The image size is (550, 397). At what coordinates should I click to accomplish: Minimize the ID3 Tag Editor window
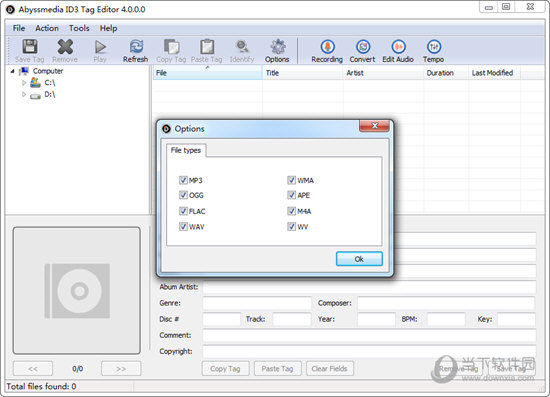click(x=489, y=7)
